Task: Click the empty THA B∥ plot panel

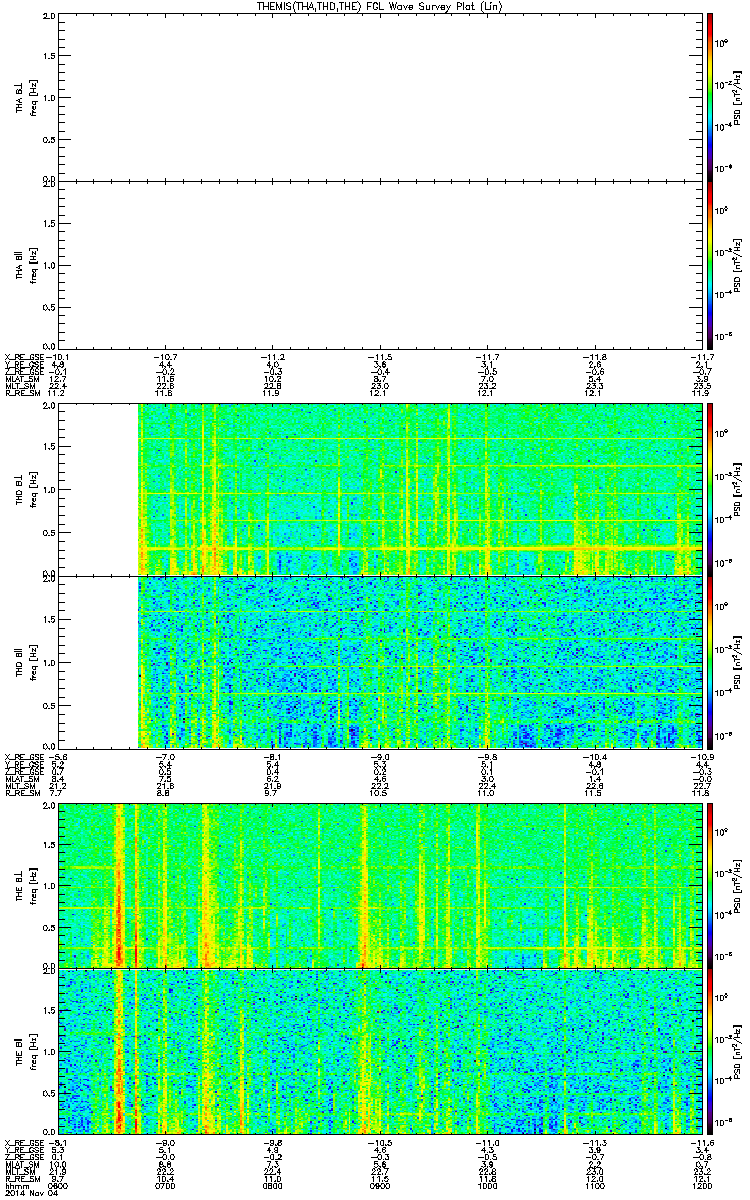Action: coord(379,265)
